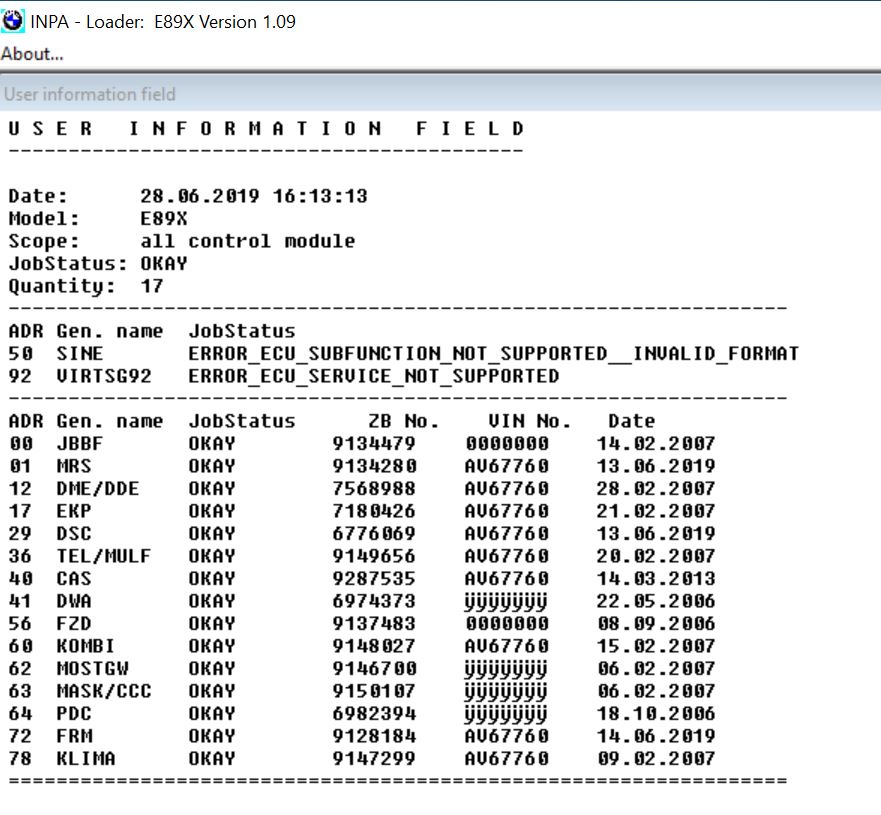Click the date 13.06.2019 in MRS row

click(x=656, y=466)
